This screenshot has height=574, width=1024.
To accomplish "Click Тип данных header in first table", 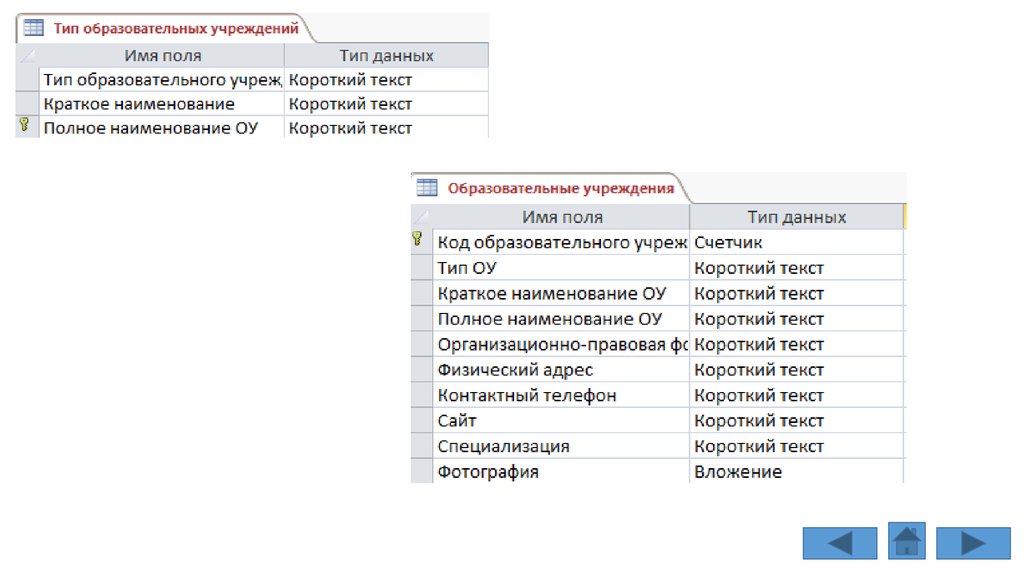I will pyautogui.click(x=386, y=56).
